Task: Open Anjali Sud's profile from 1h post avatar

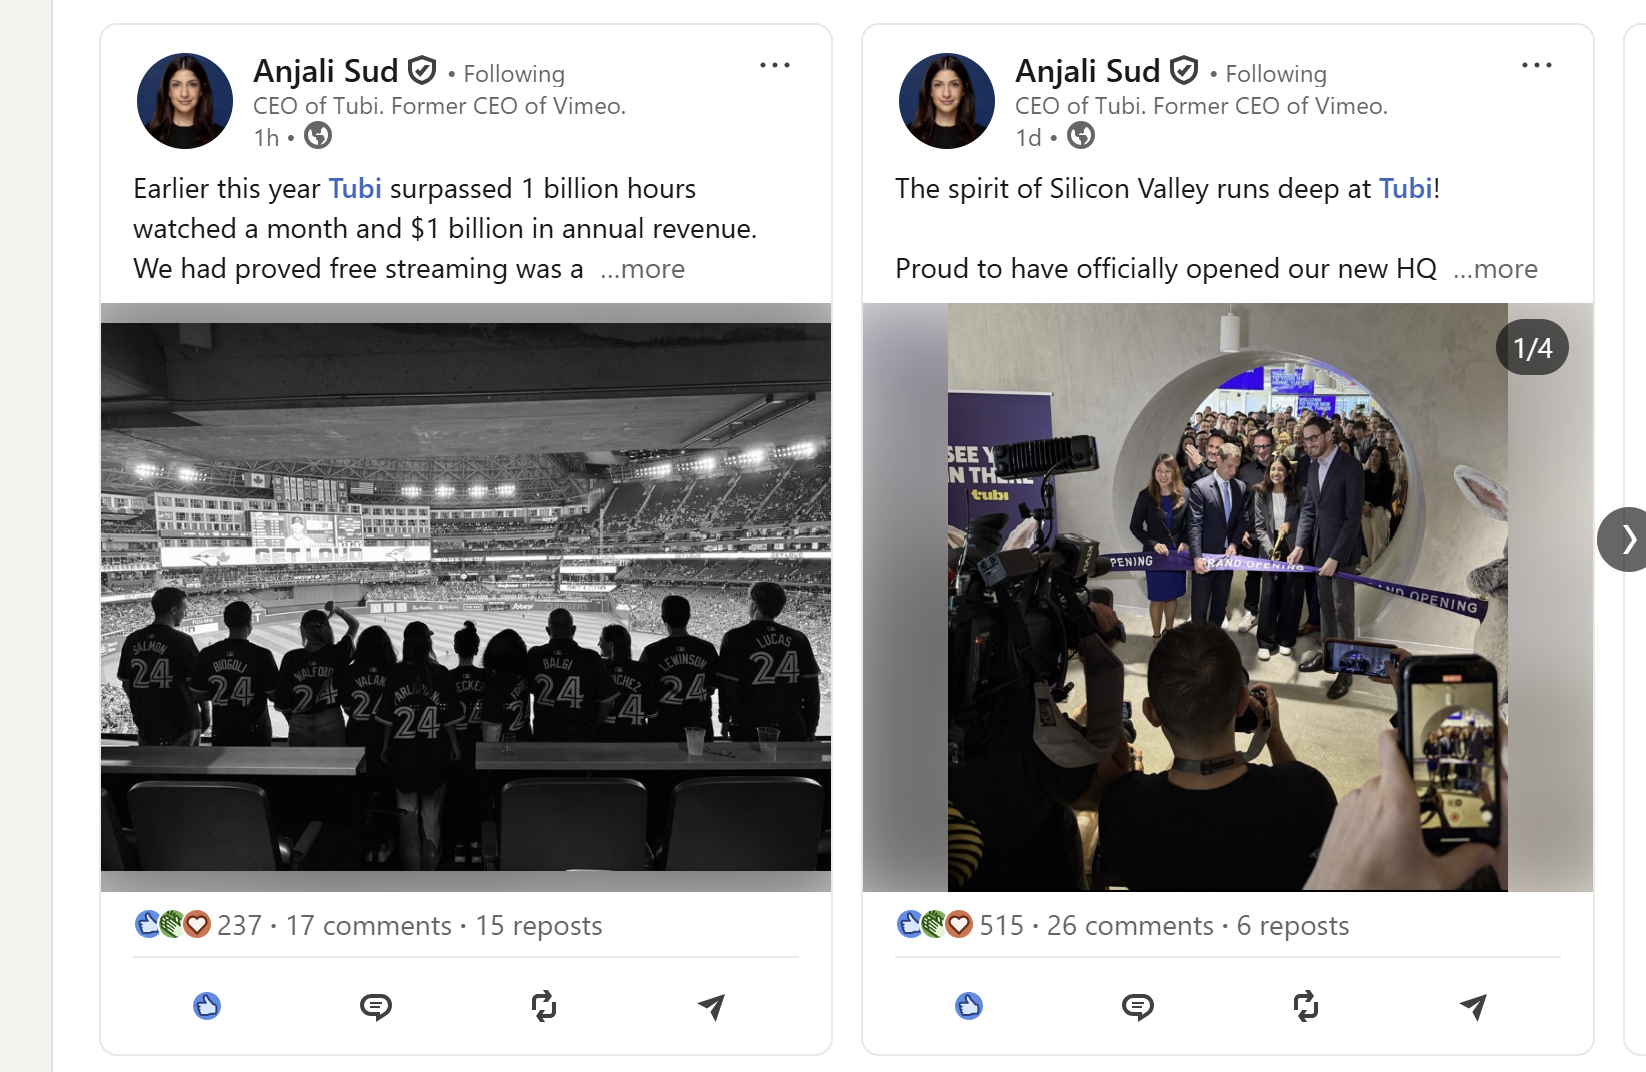Action: coord(185,101)
